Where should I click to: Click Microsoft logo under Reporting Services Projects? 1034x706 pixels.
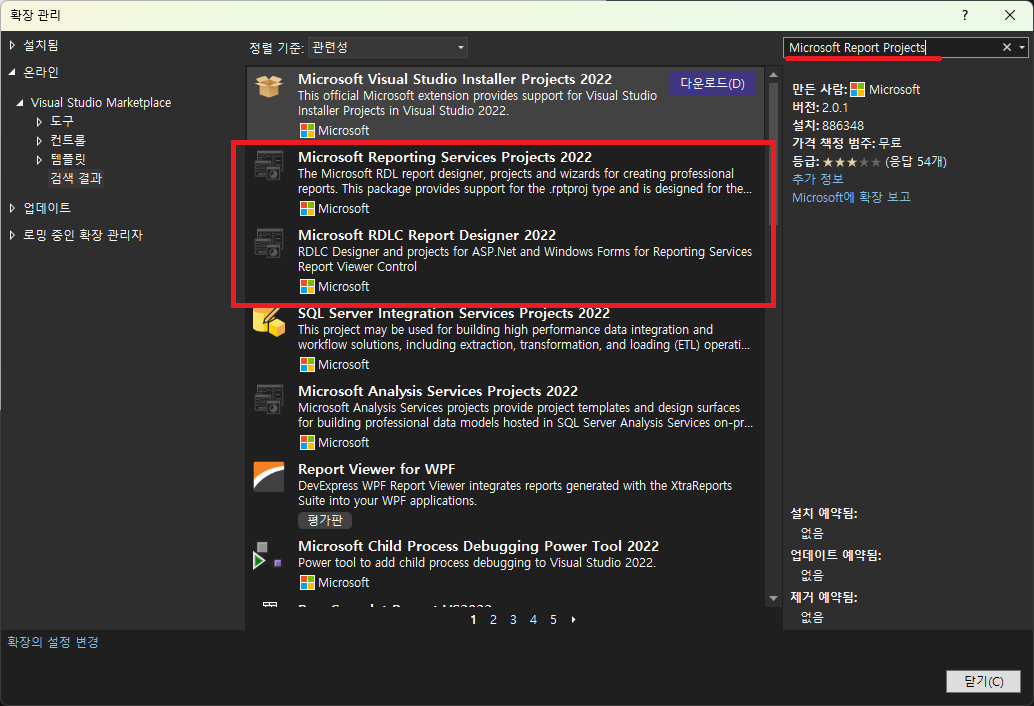[x=307, y=208]
